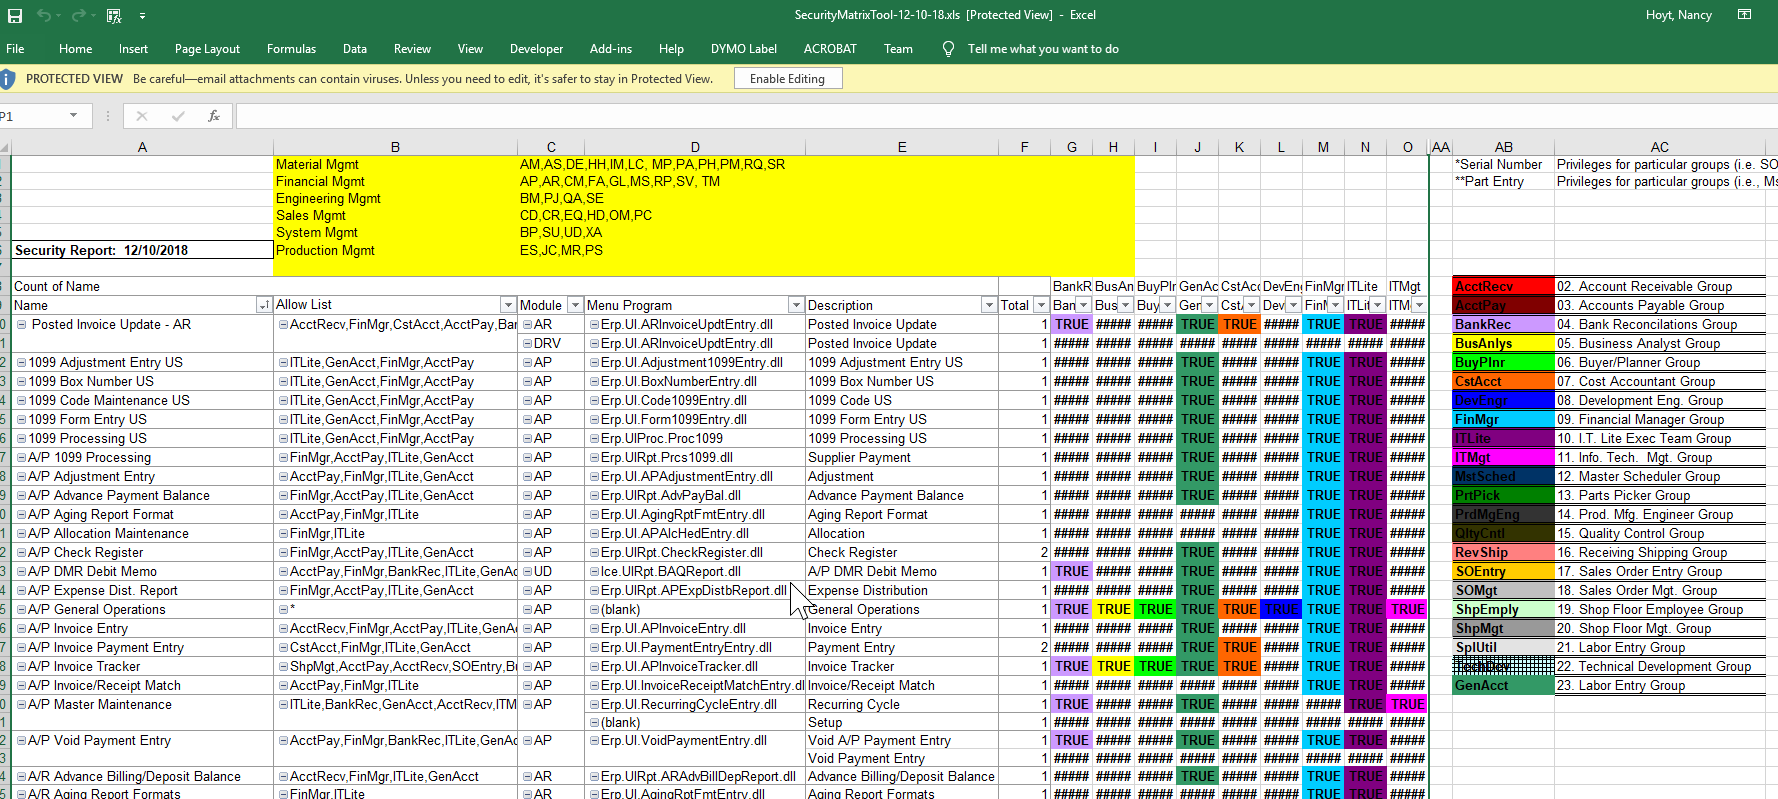Click the user name Hoyt, Nancy
The image size is (1778, 799).
point(1678,15)
